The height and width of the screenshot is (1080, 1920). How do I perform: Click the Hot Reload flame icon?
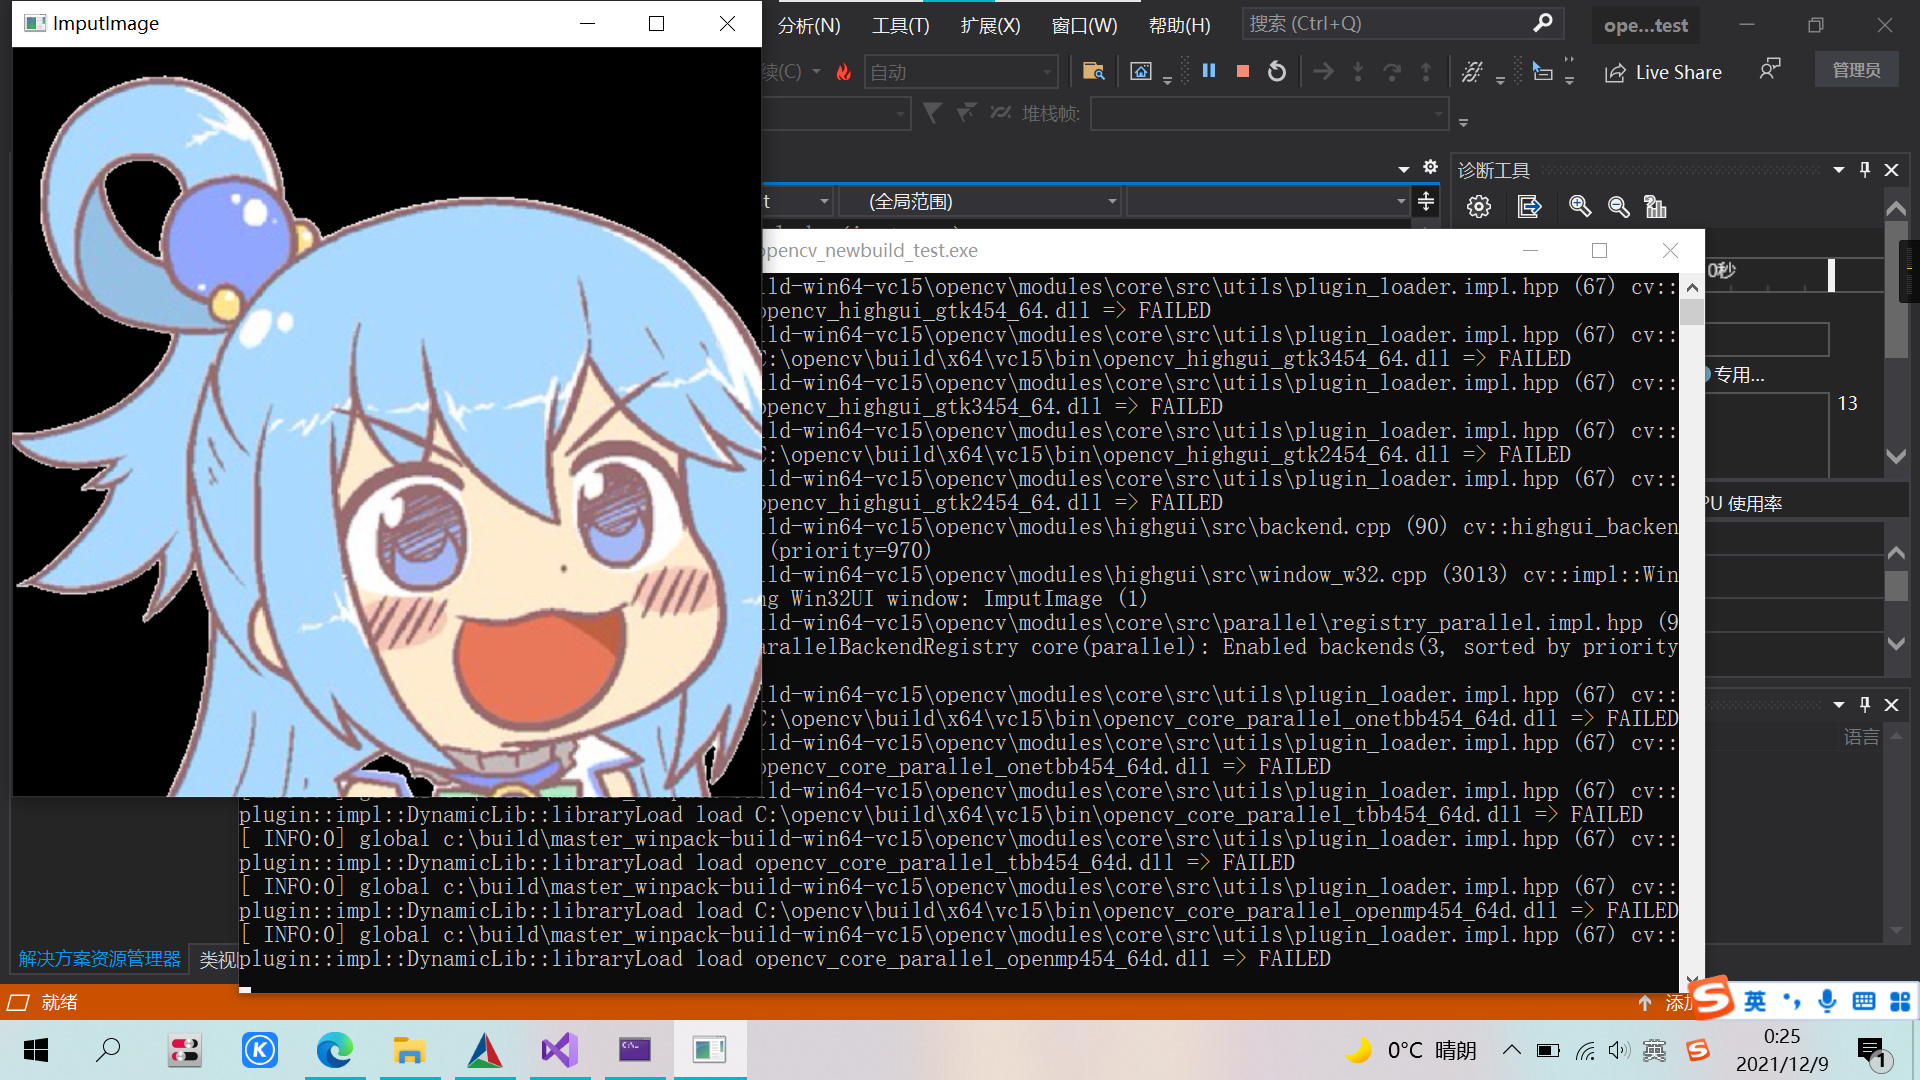[x=844, y=72]
